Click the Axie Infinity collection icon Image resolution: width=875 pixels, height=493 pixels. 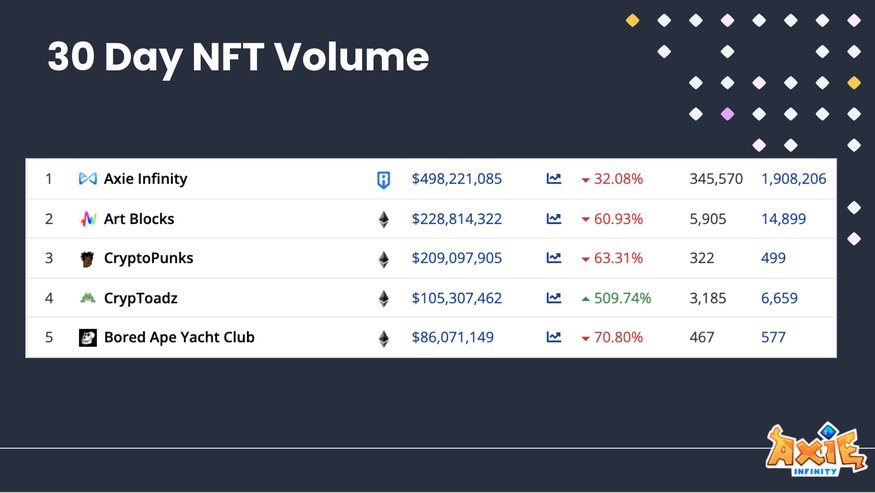coord(87,179)
